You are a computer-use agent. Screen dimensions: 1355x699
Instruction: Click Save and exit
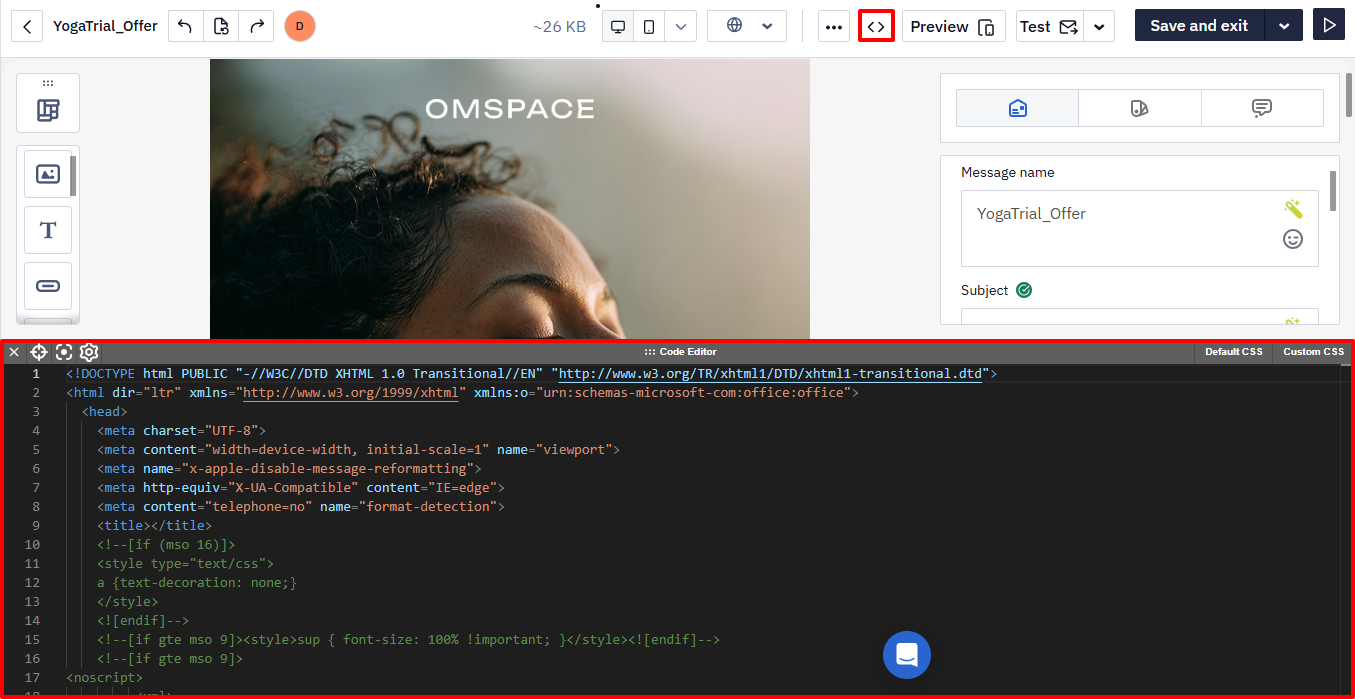[1199, 26]
